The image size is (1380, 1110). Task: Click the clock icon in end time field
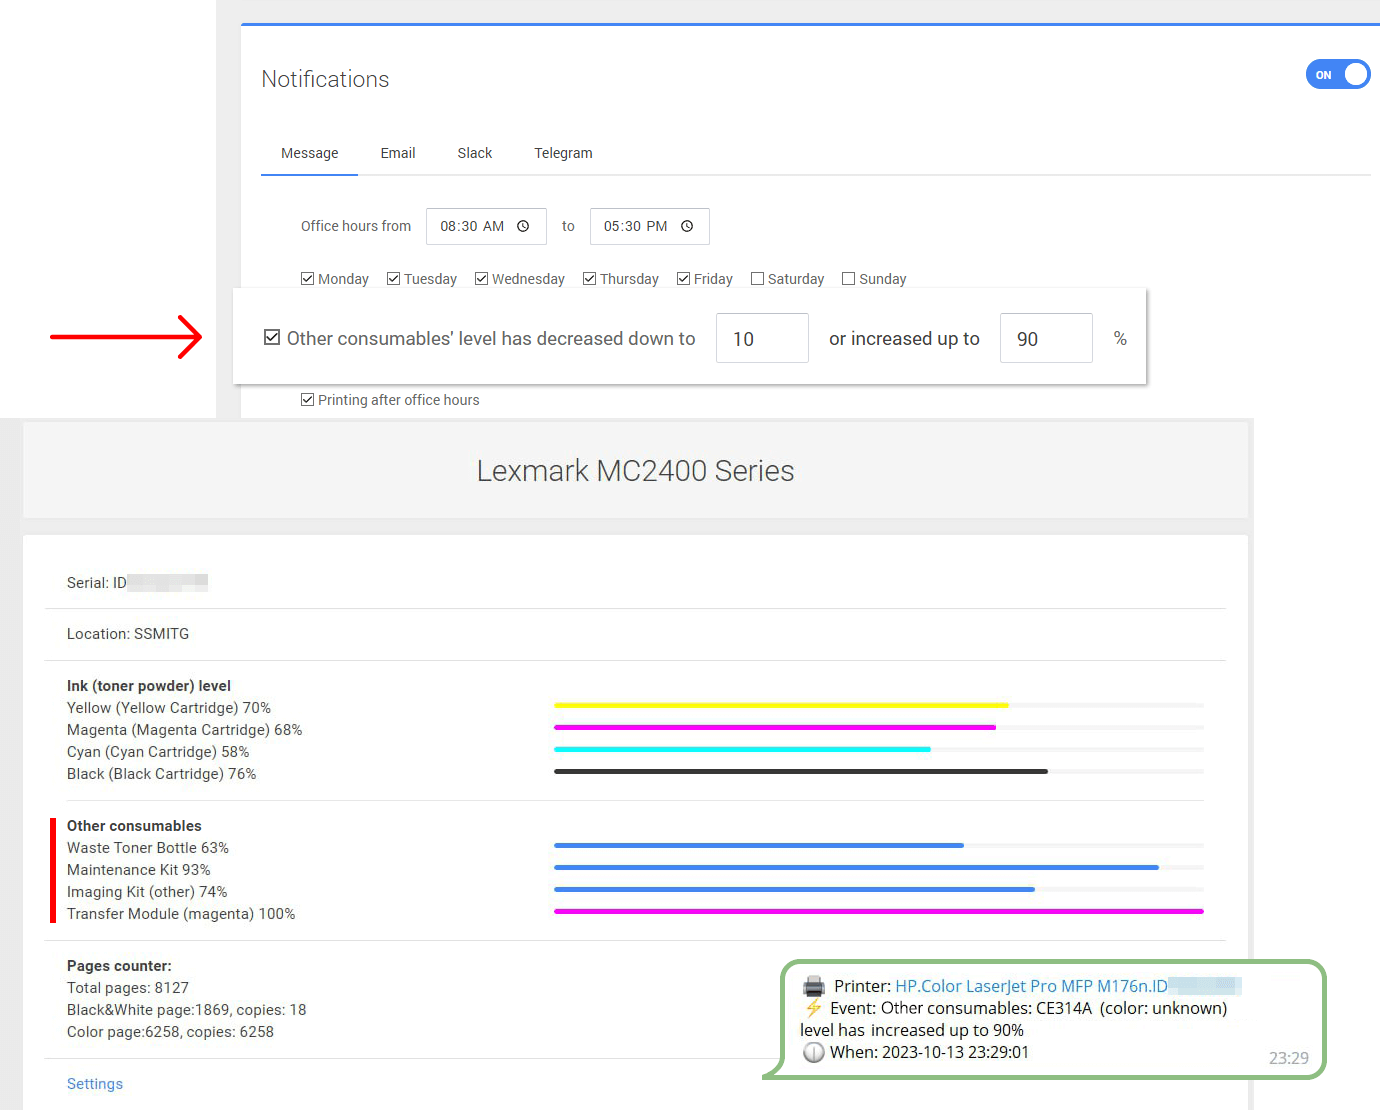687,226
